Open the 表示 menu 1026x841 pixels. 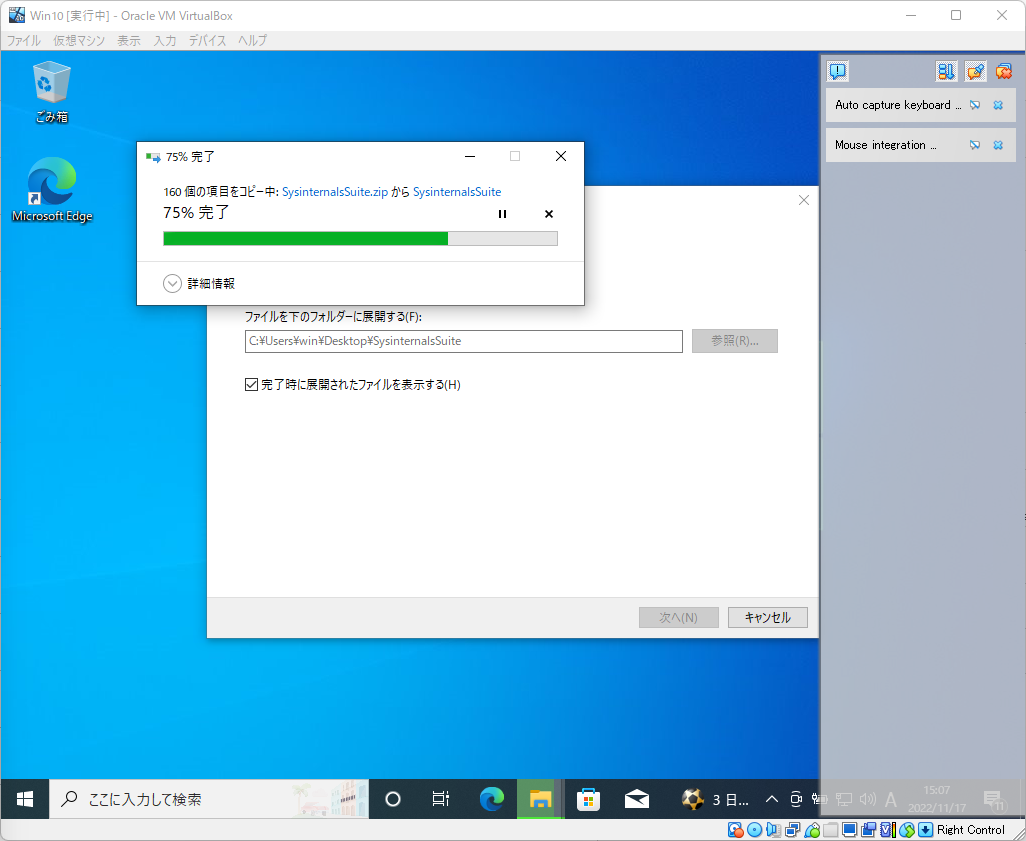[x=129, y=40]
